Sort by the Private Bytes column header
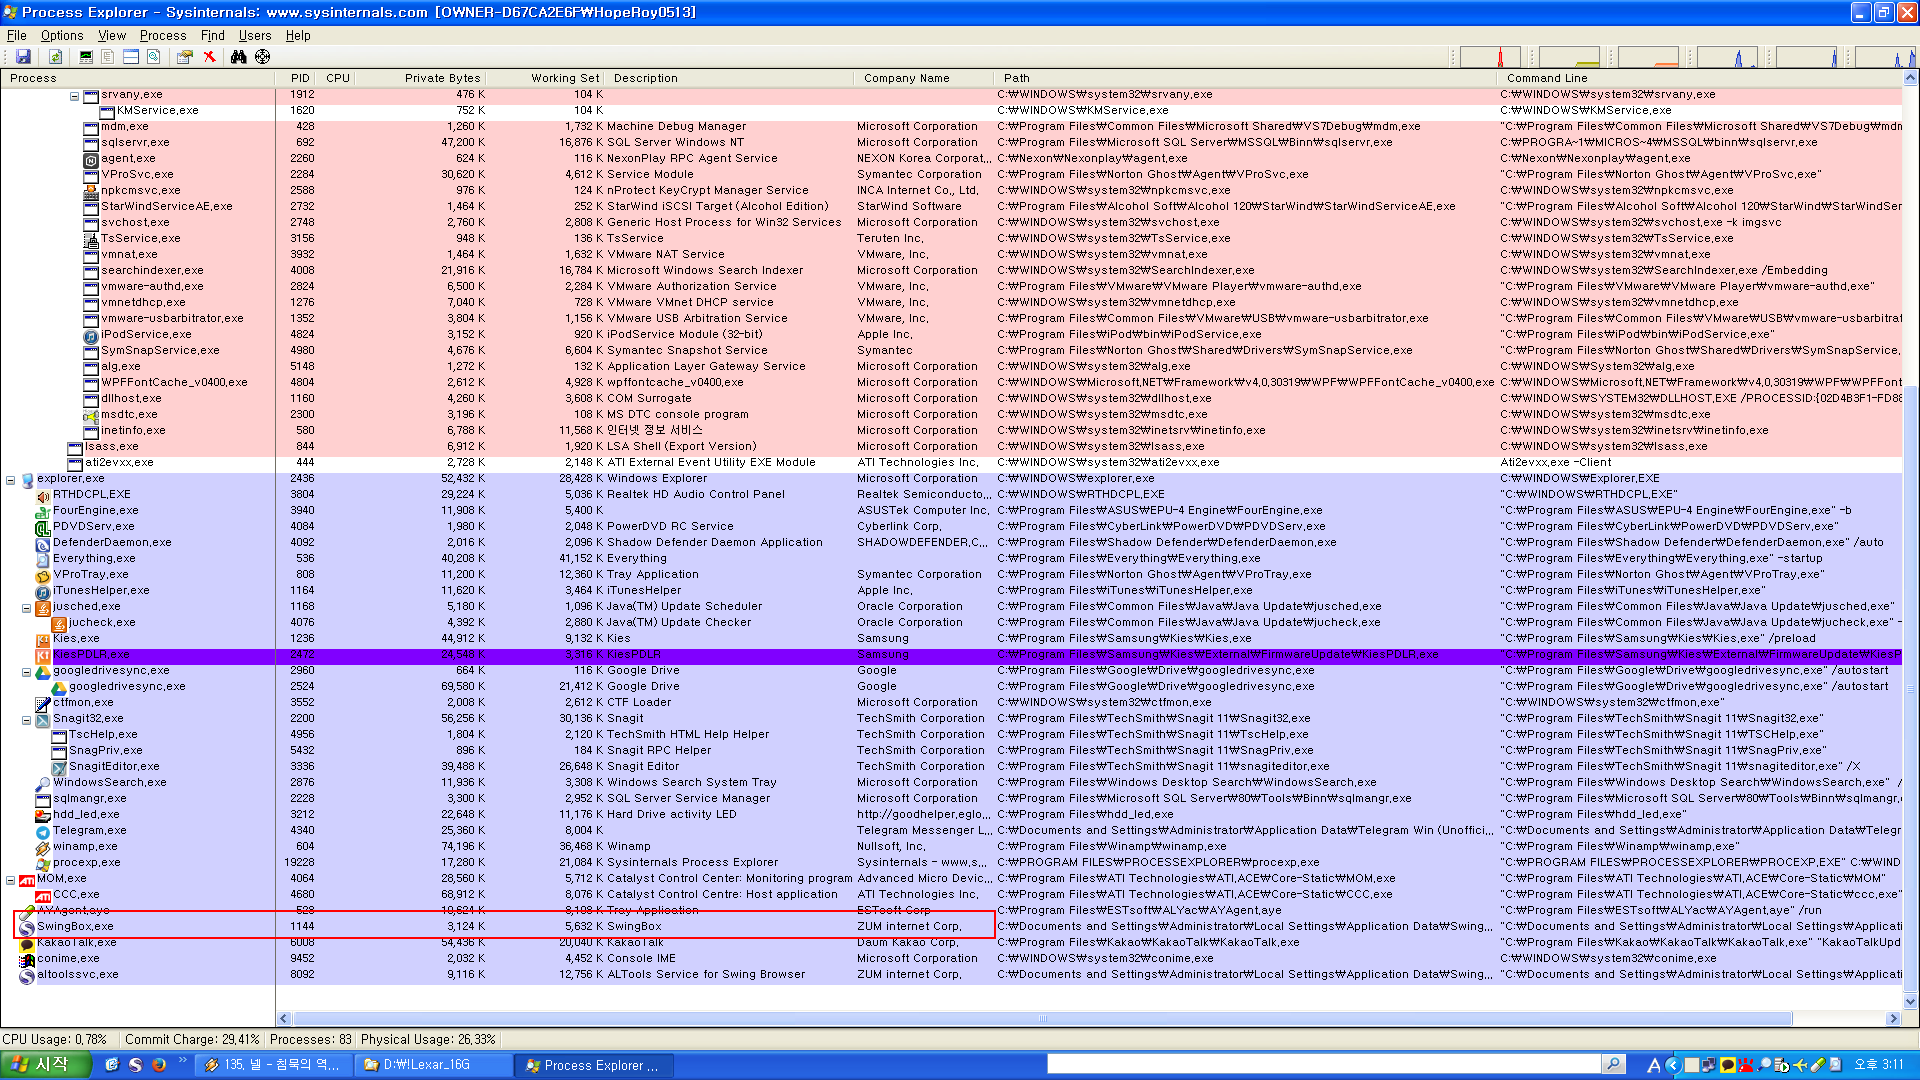The image size is (1920, 1080). point(420,78)
